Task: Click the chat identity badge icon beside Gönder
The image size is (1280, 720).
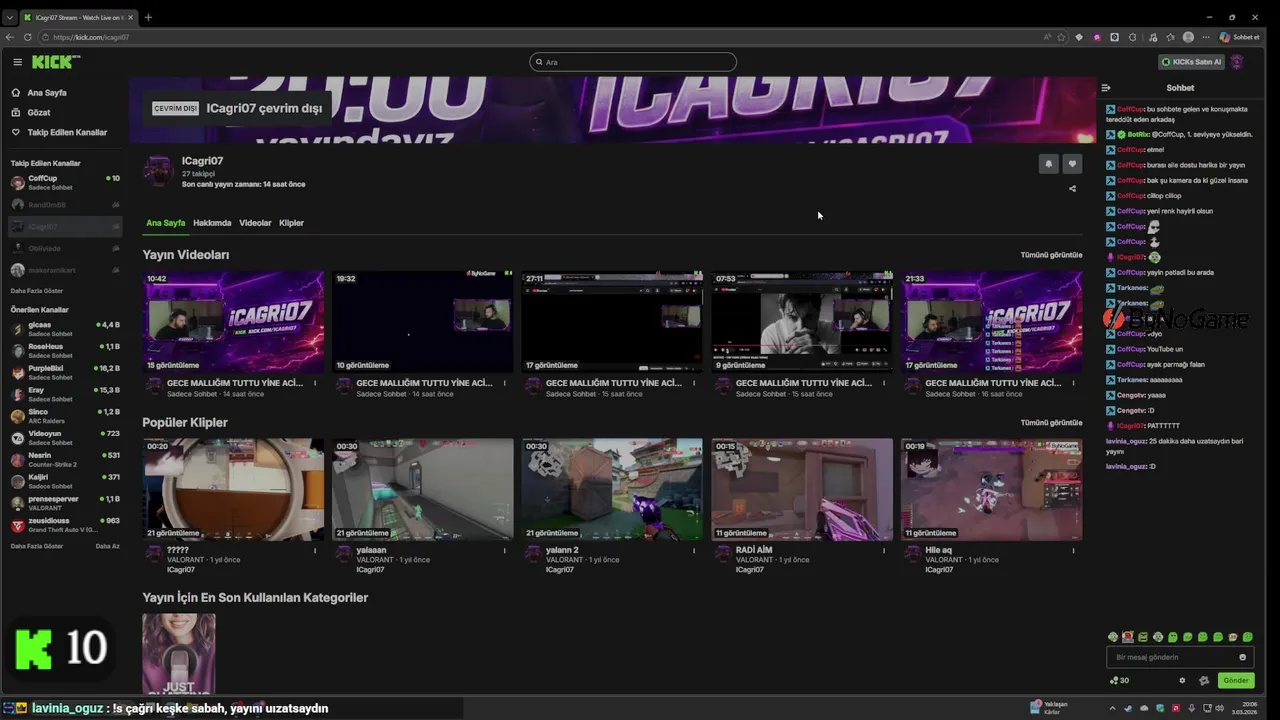Action: pyautogui.click(x=1204, y=681)
